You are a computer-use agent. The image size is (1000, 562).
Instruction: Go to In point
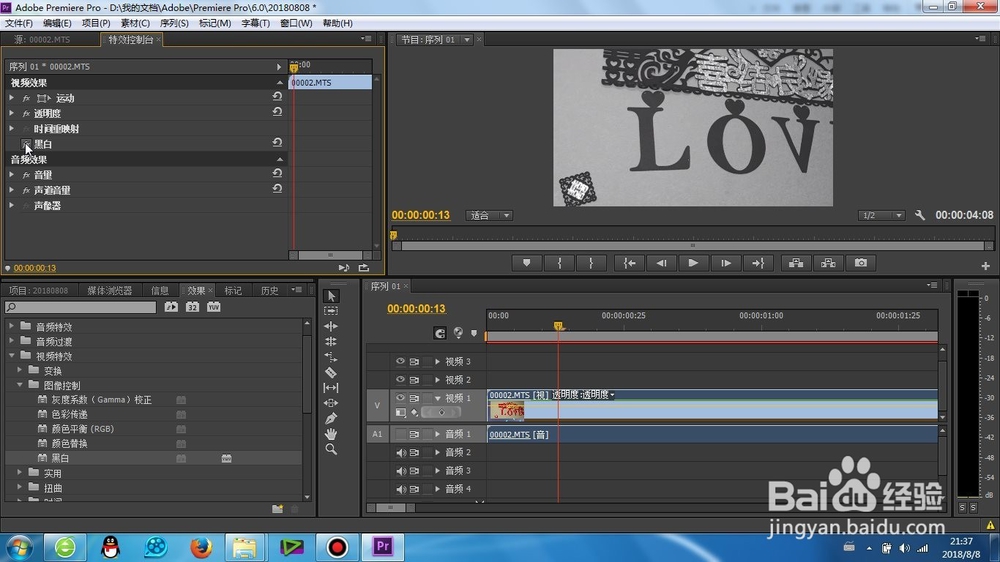pyautogui.click(x=629, y=263)
